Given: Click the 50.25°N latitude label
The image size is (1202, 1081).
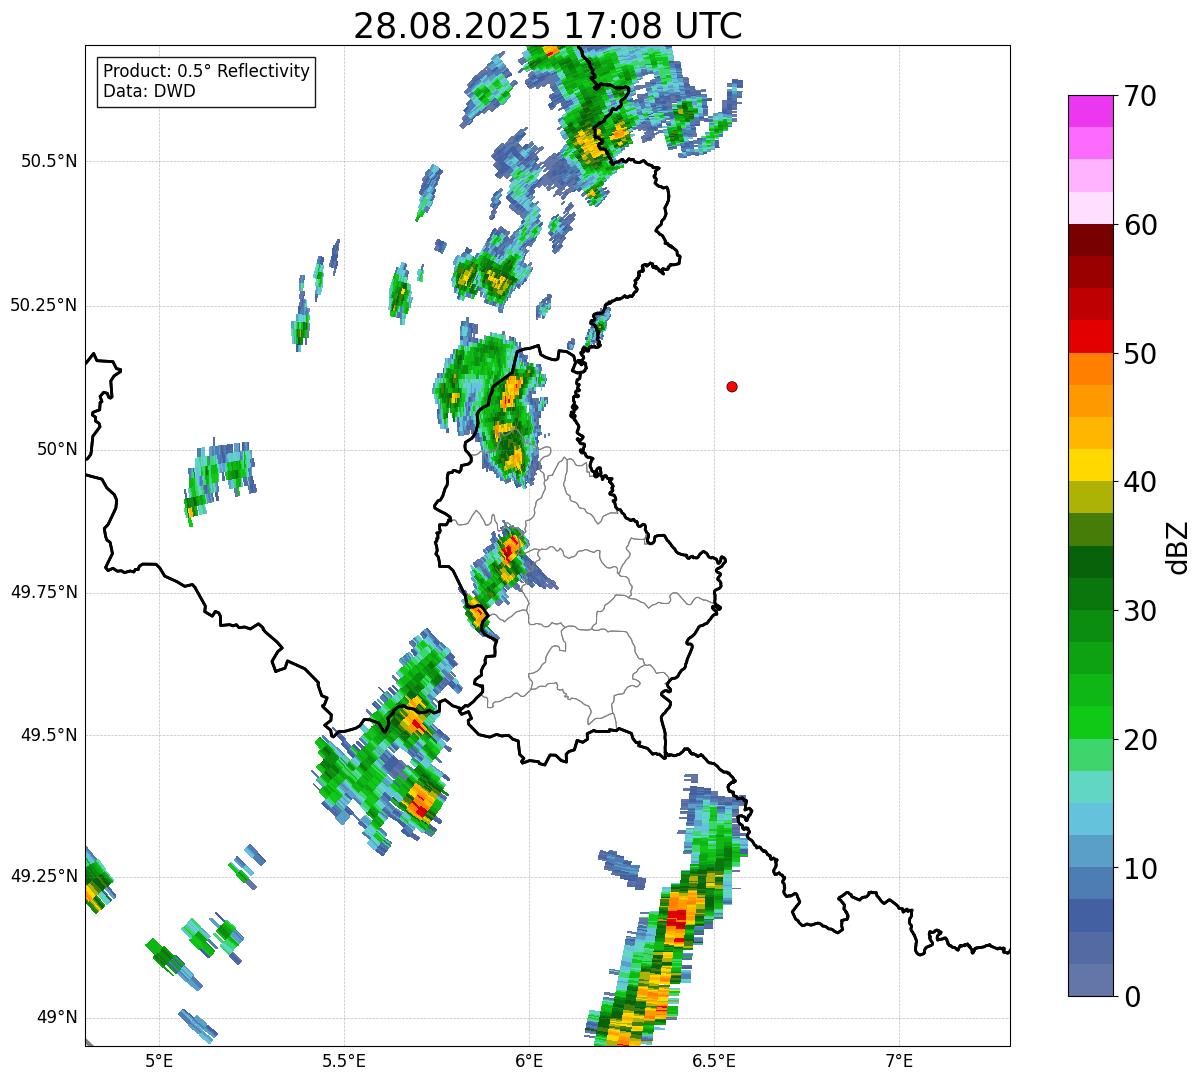Looking at the screenshot, I should (x=44, y=305).
